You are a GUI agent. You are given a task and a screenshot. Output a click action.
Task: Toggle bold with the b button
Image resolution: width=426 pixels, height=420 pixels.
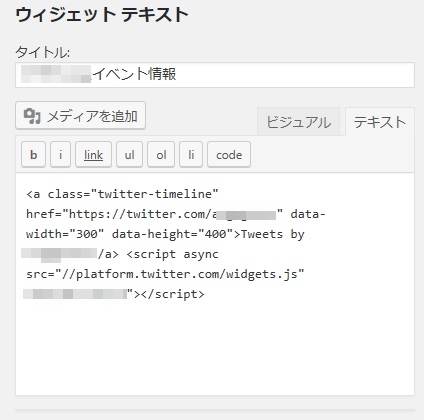pyautogui.click(x=33, y=155)
